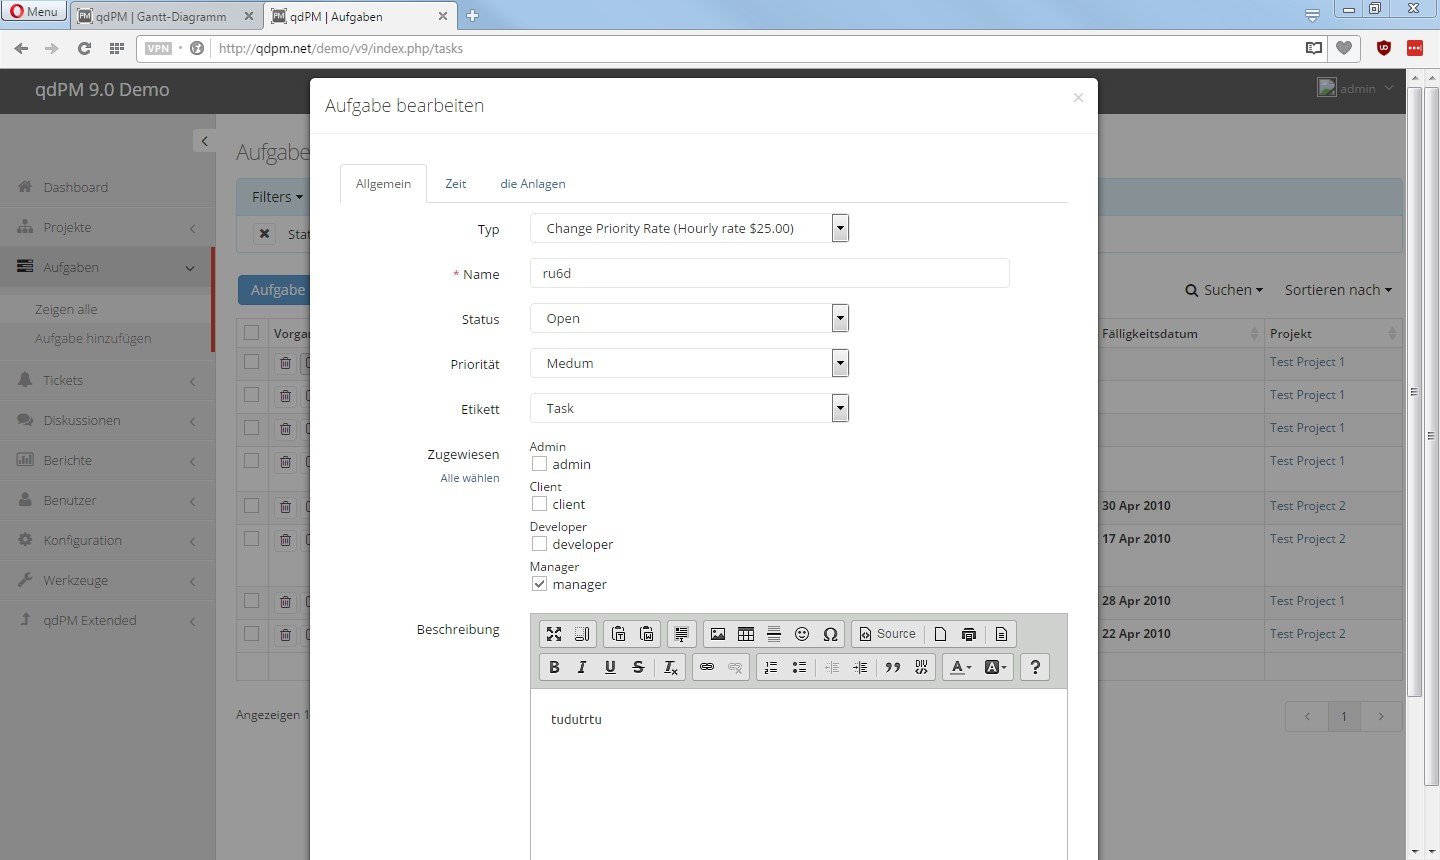This screenshot has width=1440, height=860.
Task: Click into the description text area
Action: (798, 775)
